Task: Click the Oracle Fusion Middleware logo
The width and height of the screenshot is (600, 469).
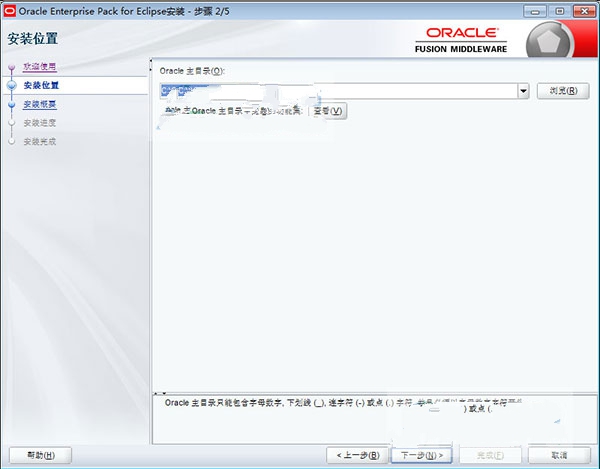Action: 461,40
